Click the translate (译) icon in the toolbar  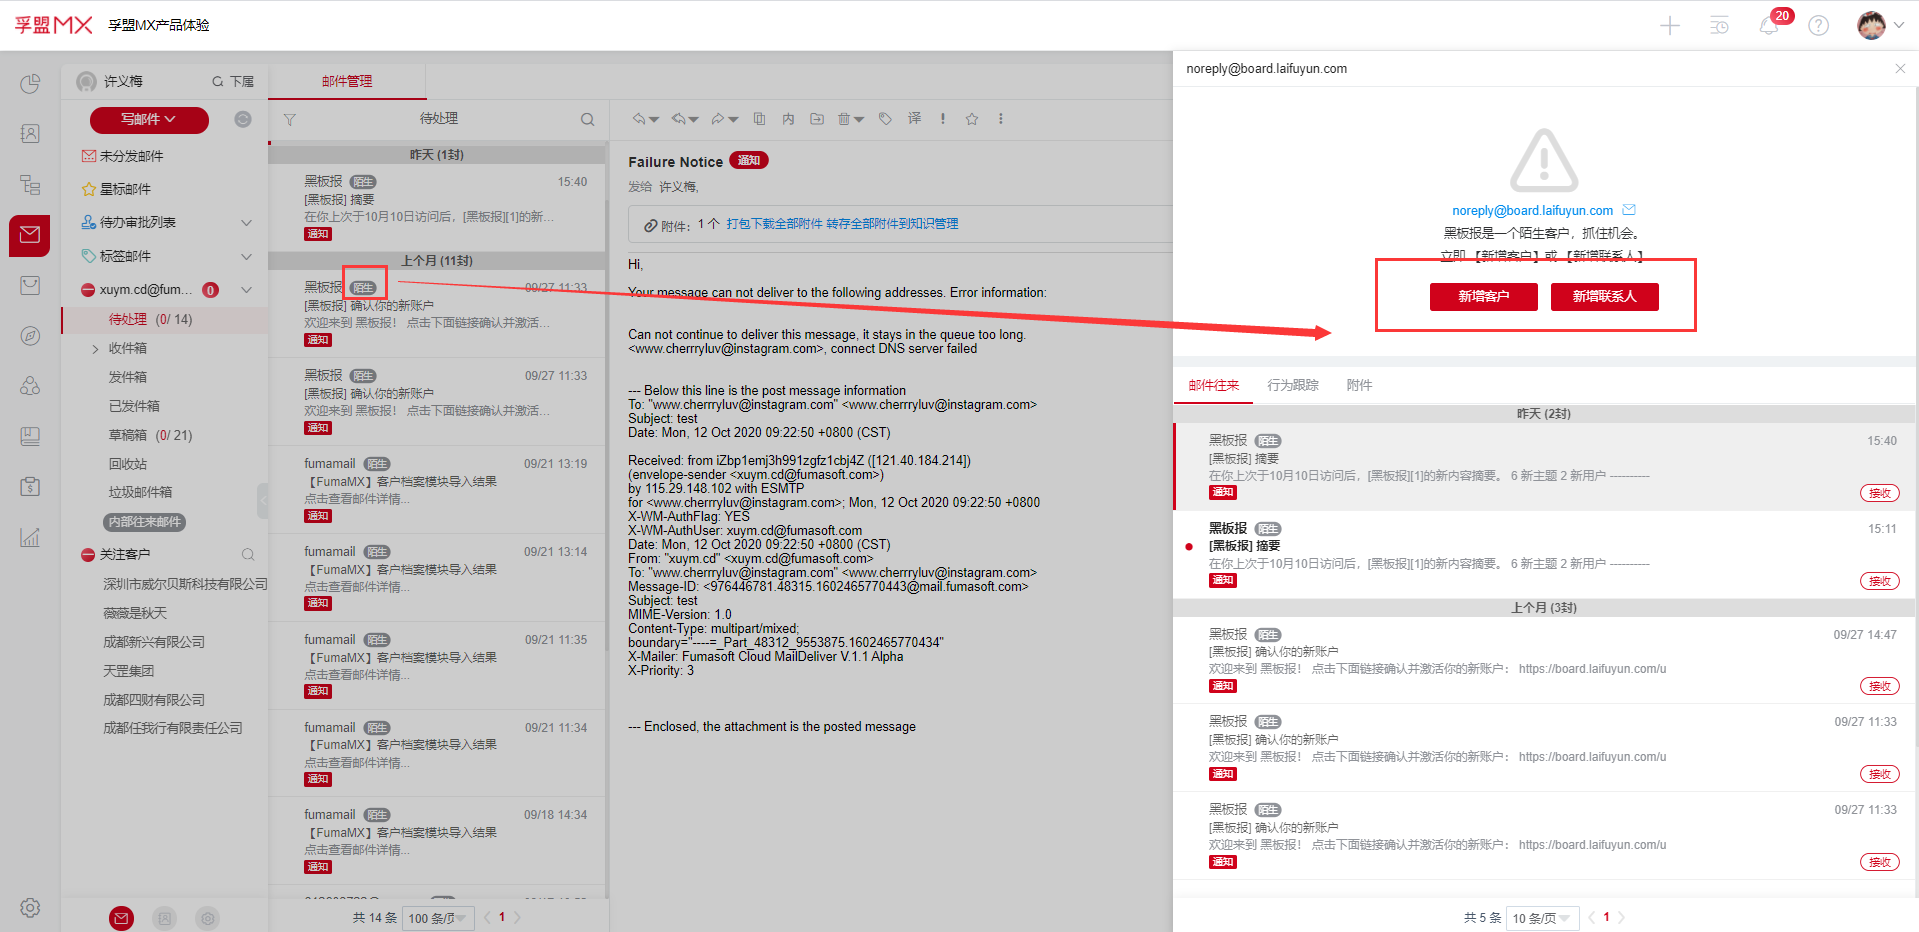click(x=914, y=119)
